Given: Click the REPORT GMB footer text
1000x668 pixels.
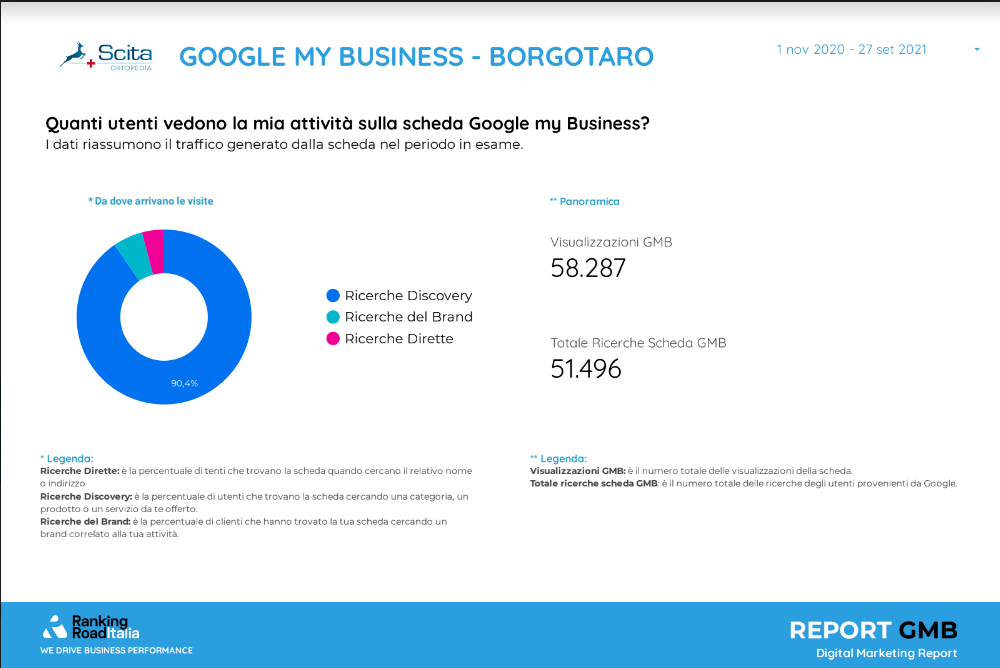Looking at the screenshot, I should click(x=873, y=630).
